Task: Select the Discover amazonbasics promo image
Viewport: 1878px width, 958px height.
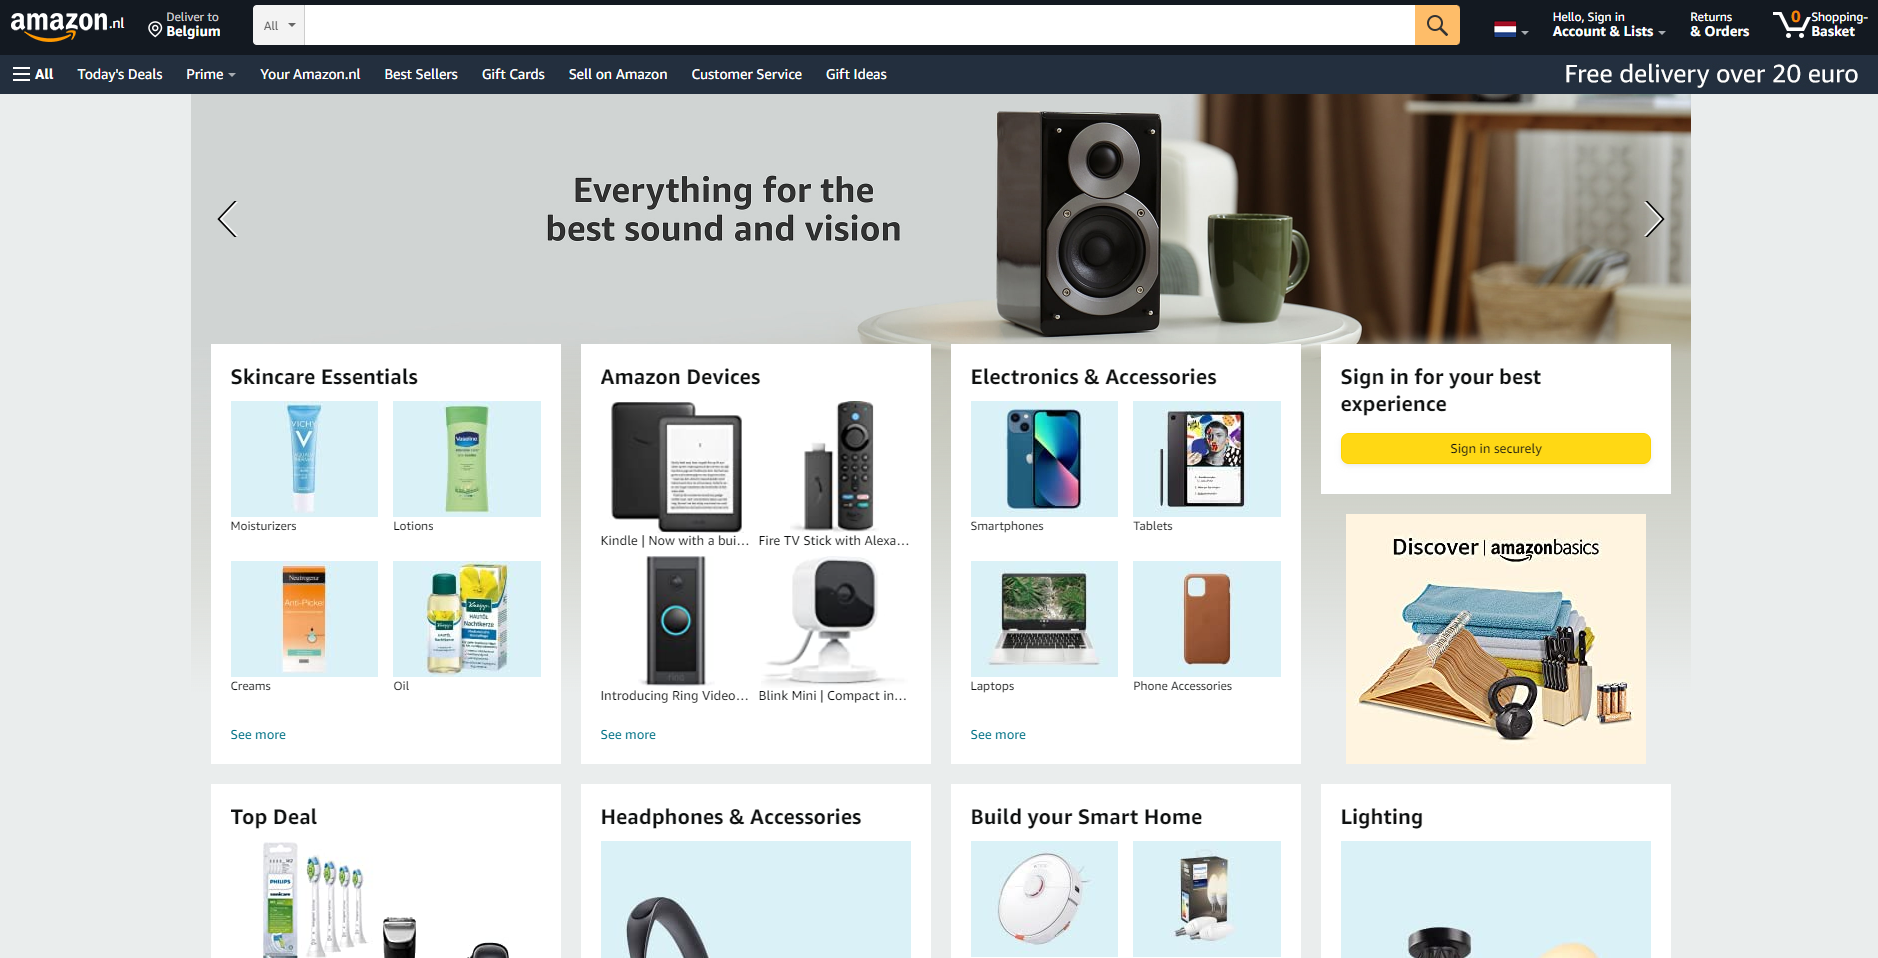Action: [1495, 639]
